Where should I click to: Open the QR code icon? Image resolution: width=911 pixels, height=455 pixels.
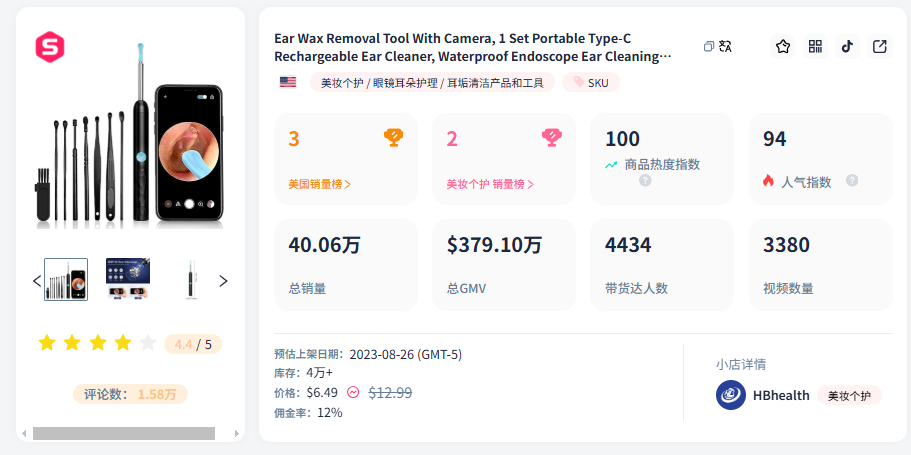tap(815, 47)
